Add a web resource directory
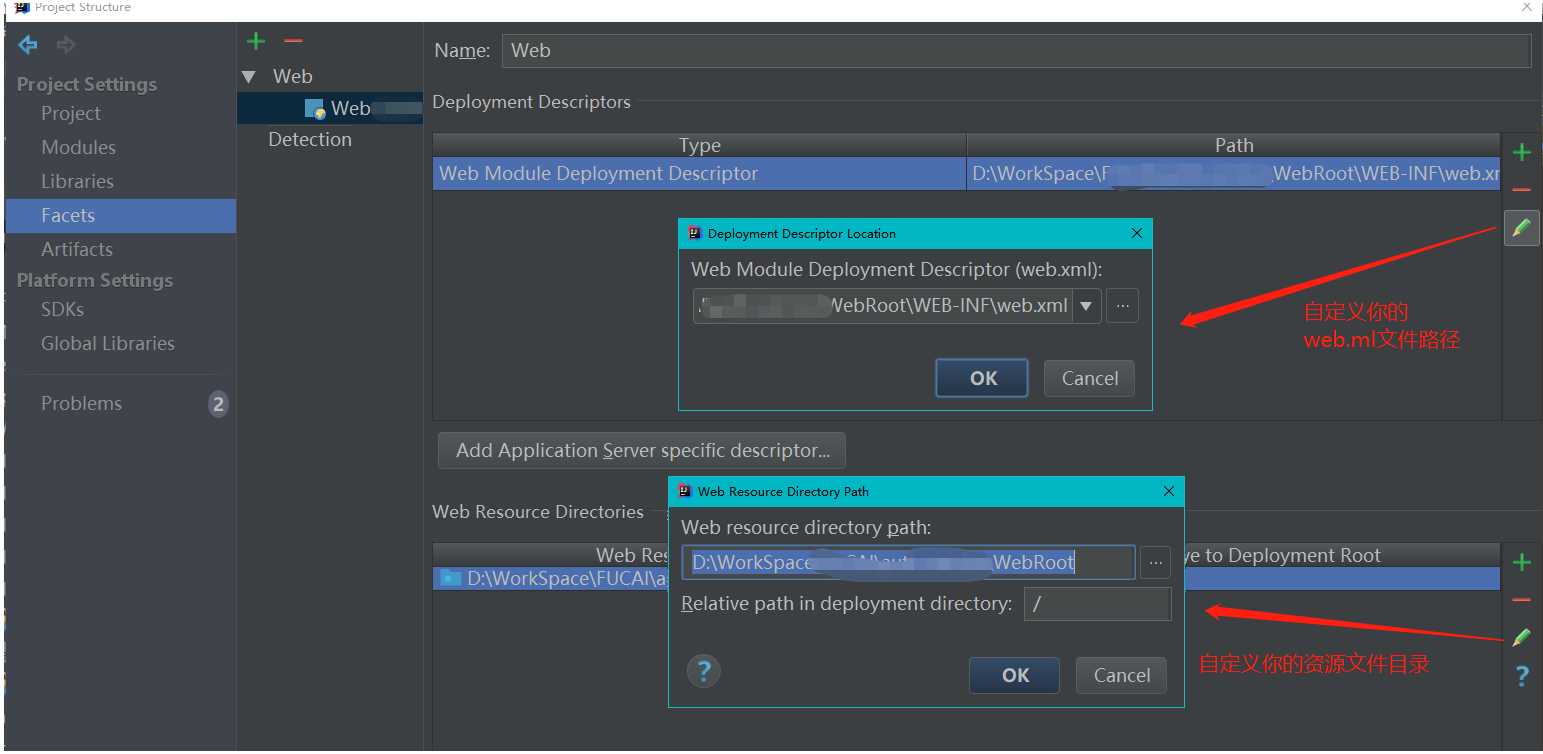Screen dimensions: 1543x754 1521,563
